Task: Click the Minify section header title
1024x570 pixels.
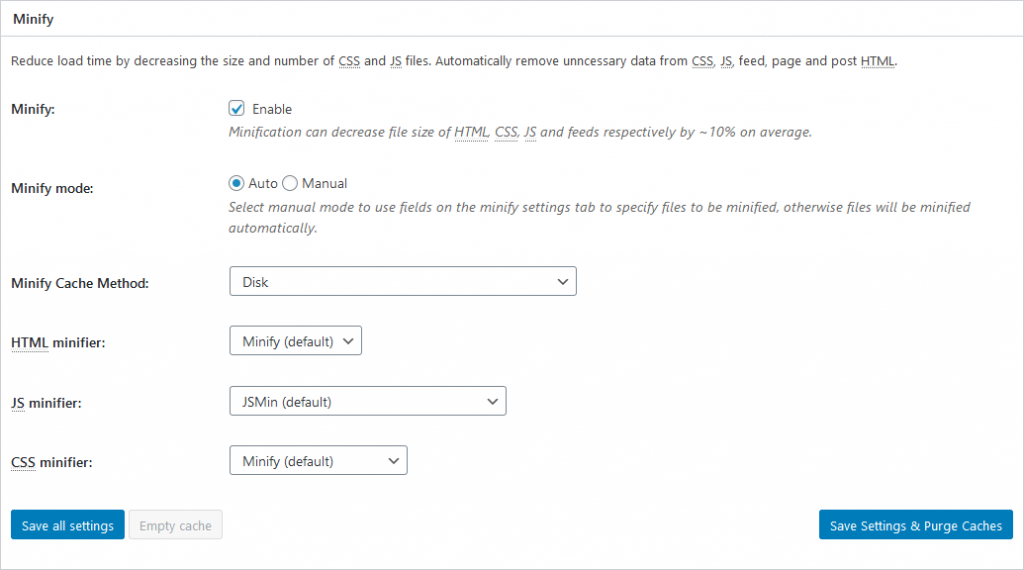Action: (x=33, y=19)
